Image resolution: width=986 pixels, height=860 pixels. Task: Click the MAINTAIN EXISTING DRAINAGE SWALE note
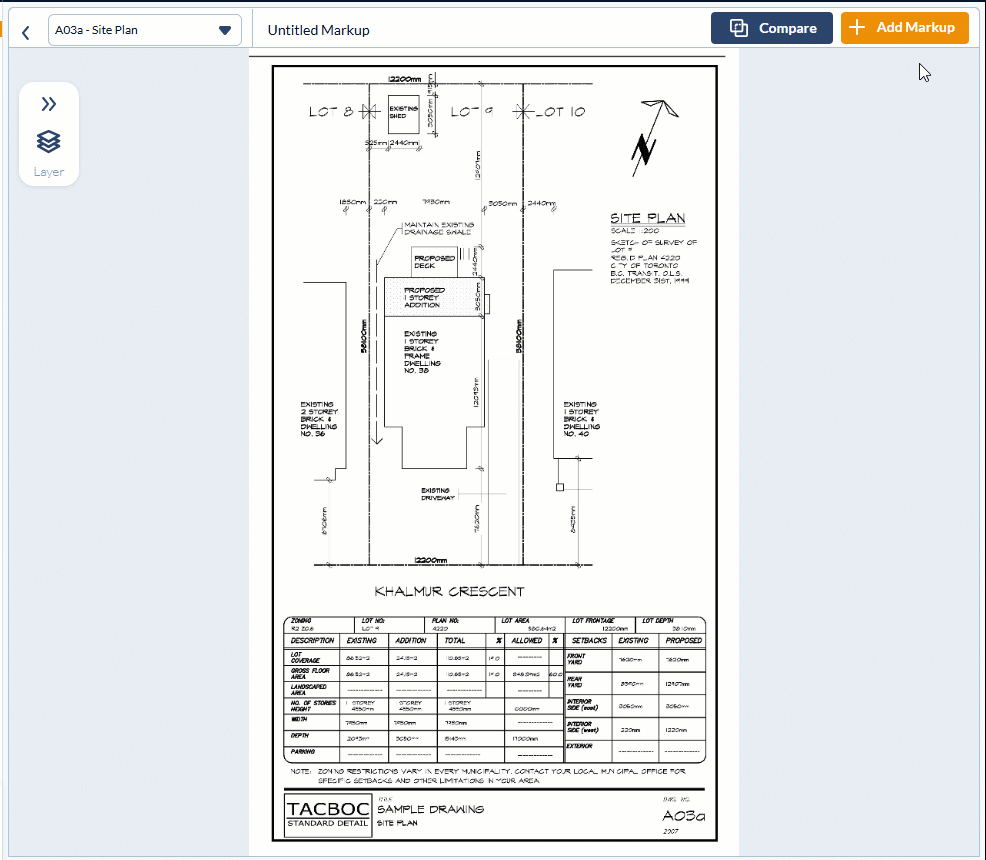pos(439,228)
